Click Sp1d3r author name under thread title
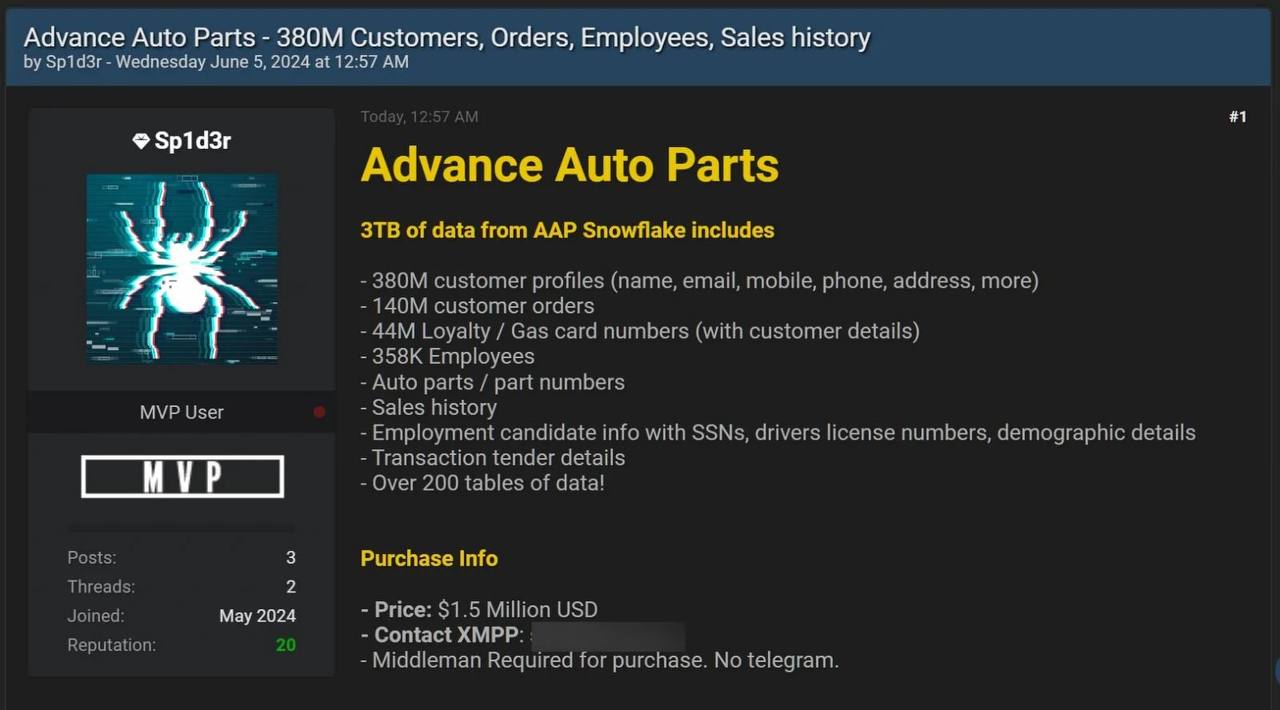 [x=70, y=62]
